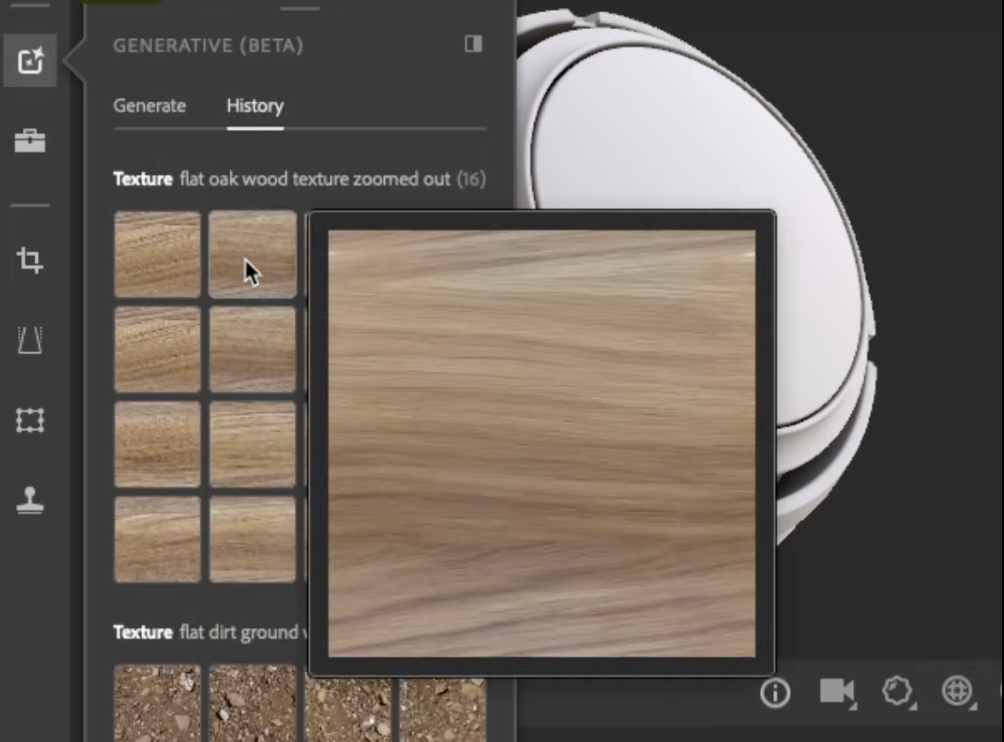1004x742 pixels.
Task: Open the polygon shape display dropdown
Action: pyautogui.click(x=897, y=692)
